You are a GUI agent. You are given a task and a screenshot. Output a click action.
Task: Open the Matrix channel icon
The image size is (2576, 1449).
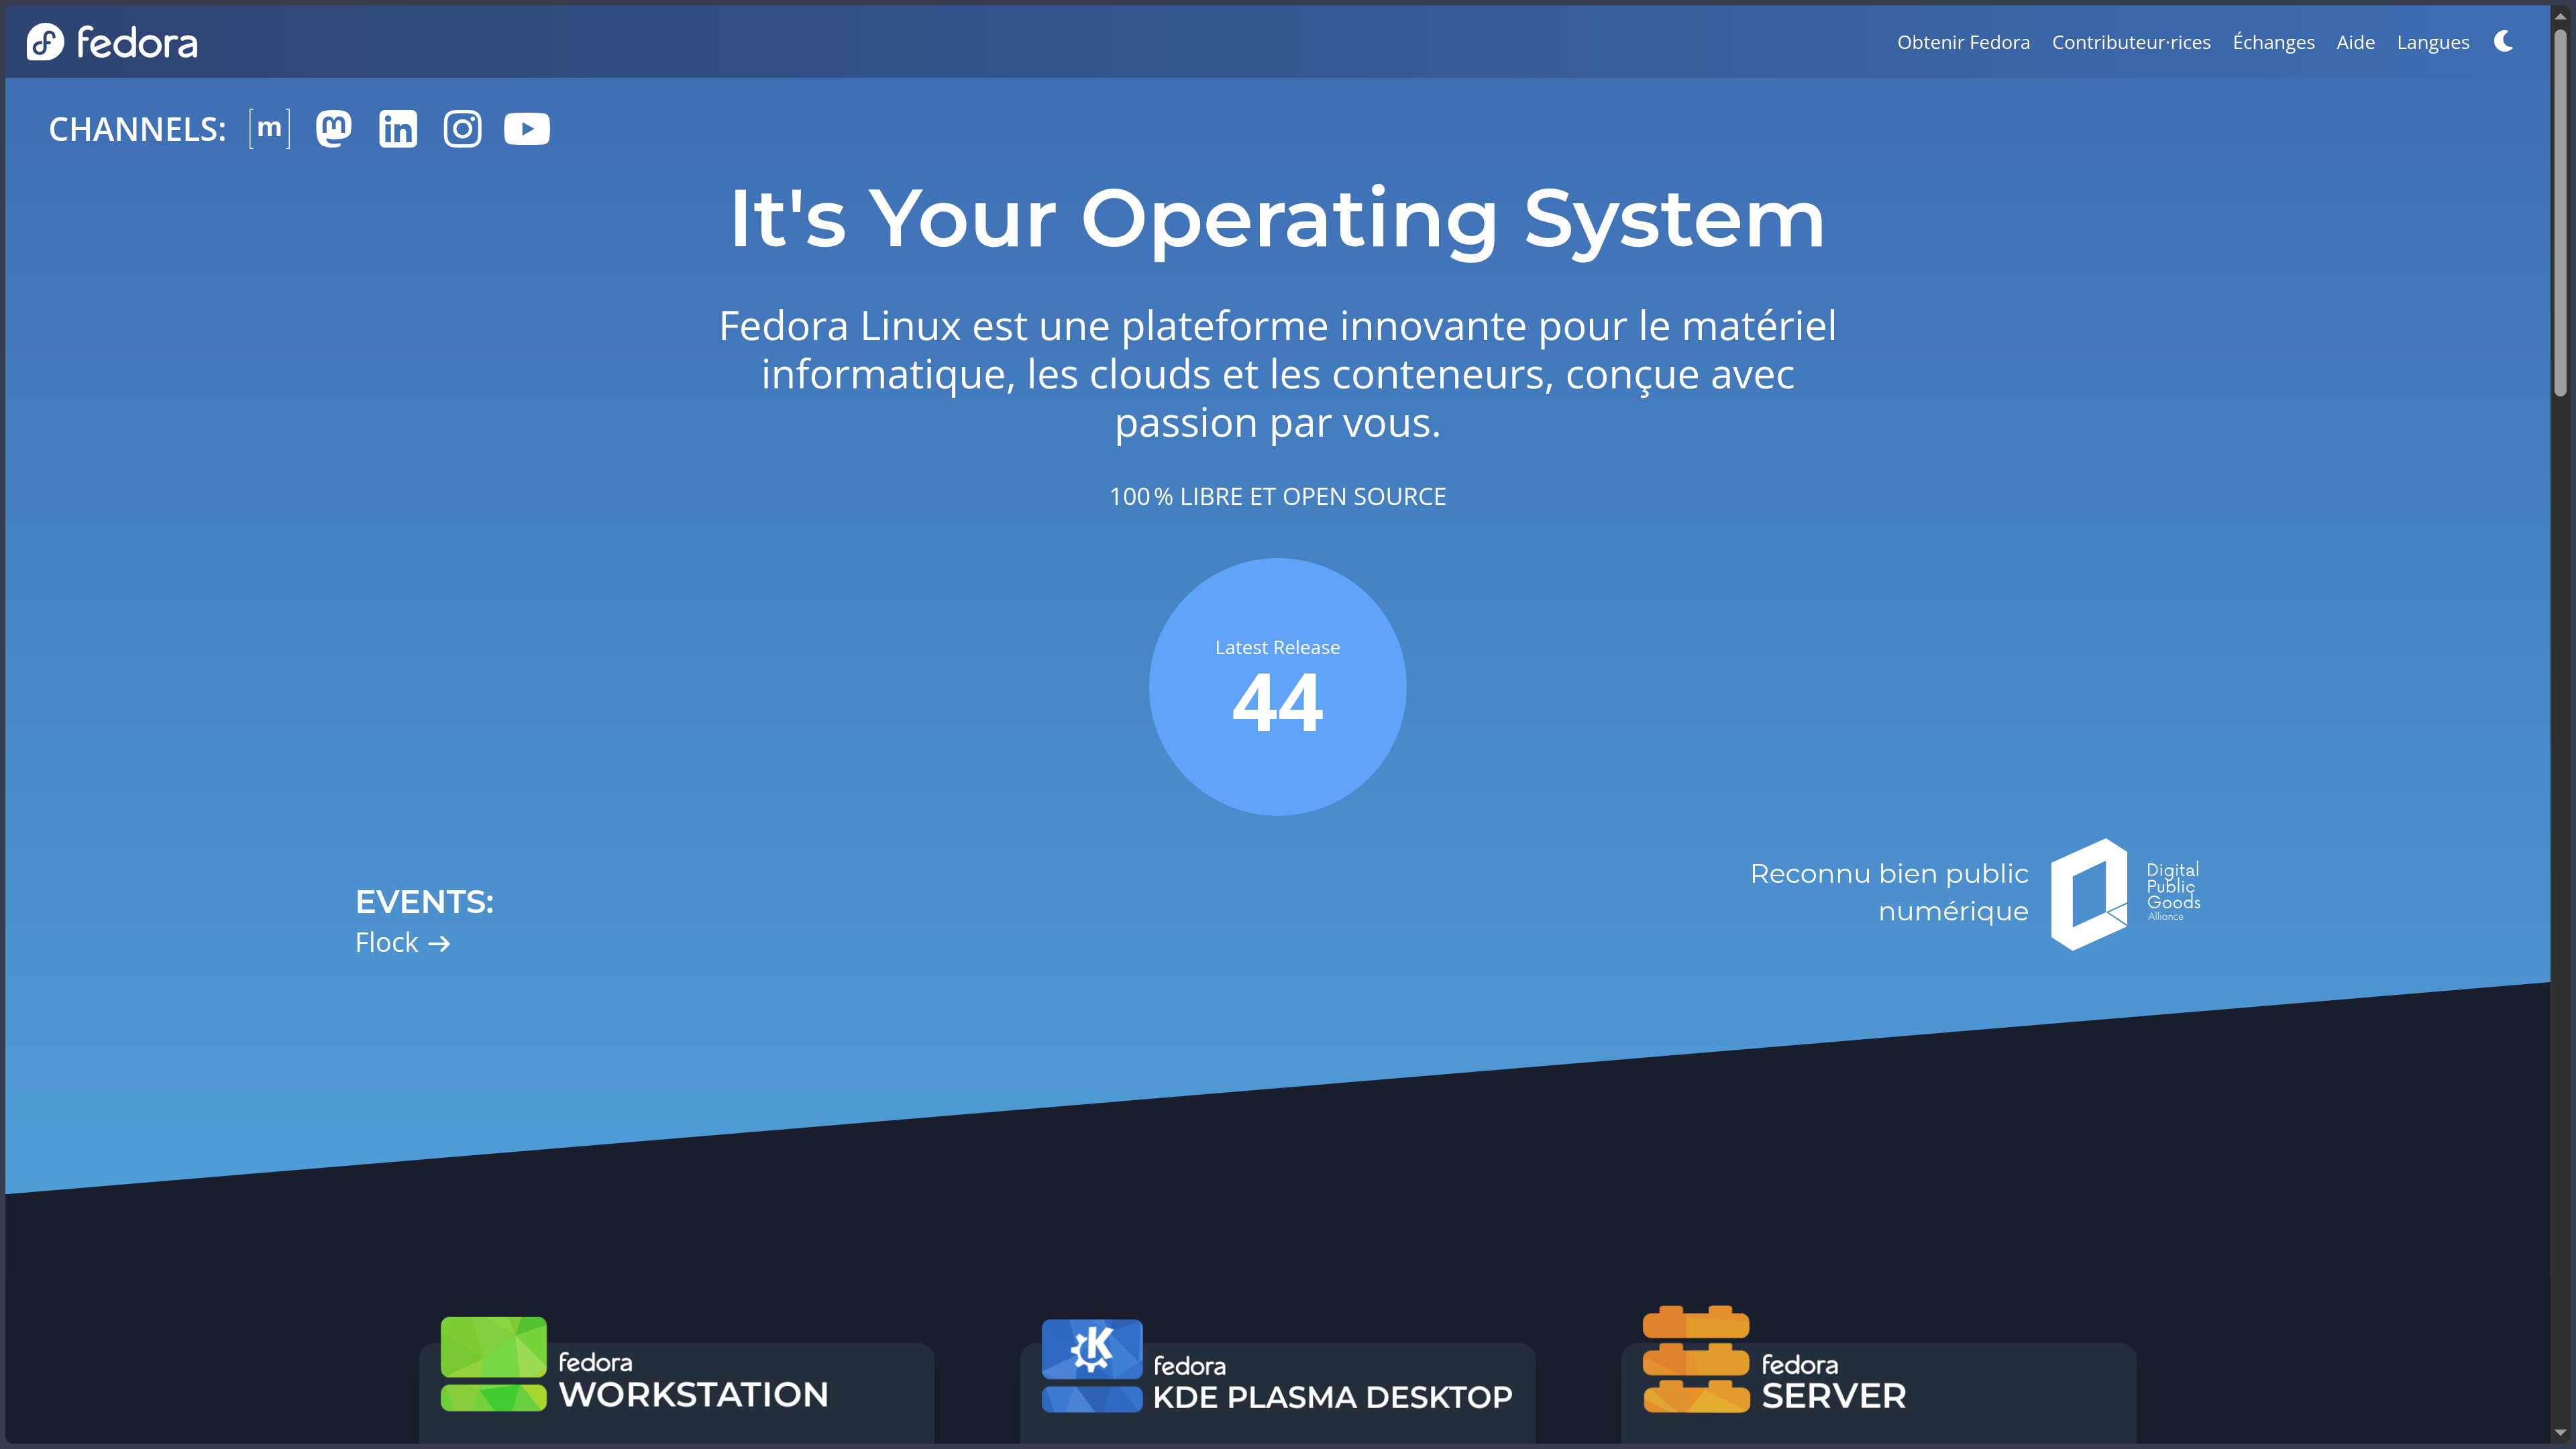270,129
